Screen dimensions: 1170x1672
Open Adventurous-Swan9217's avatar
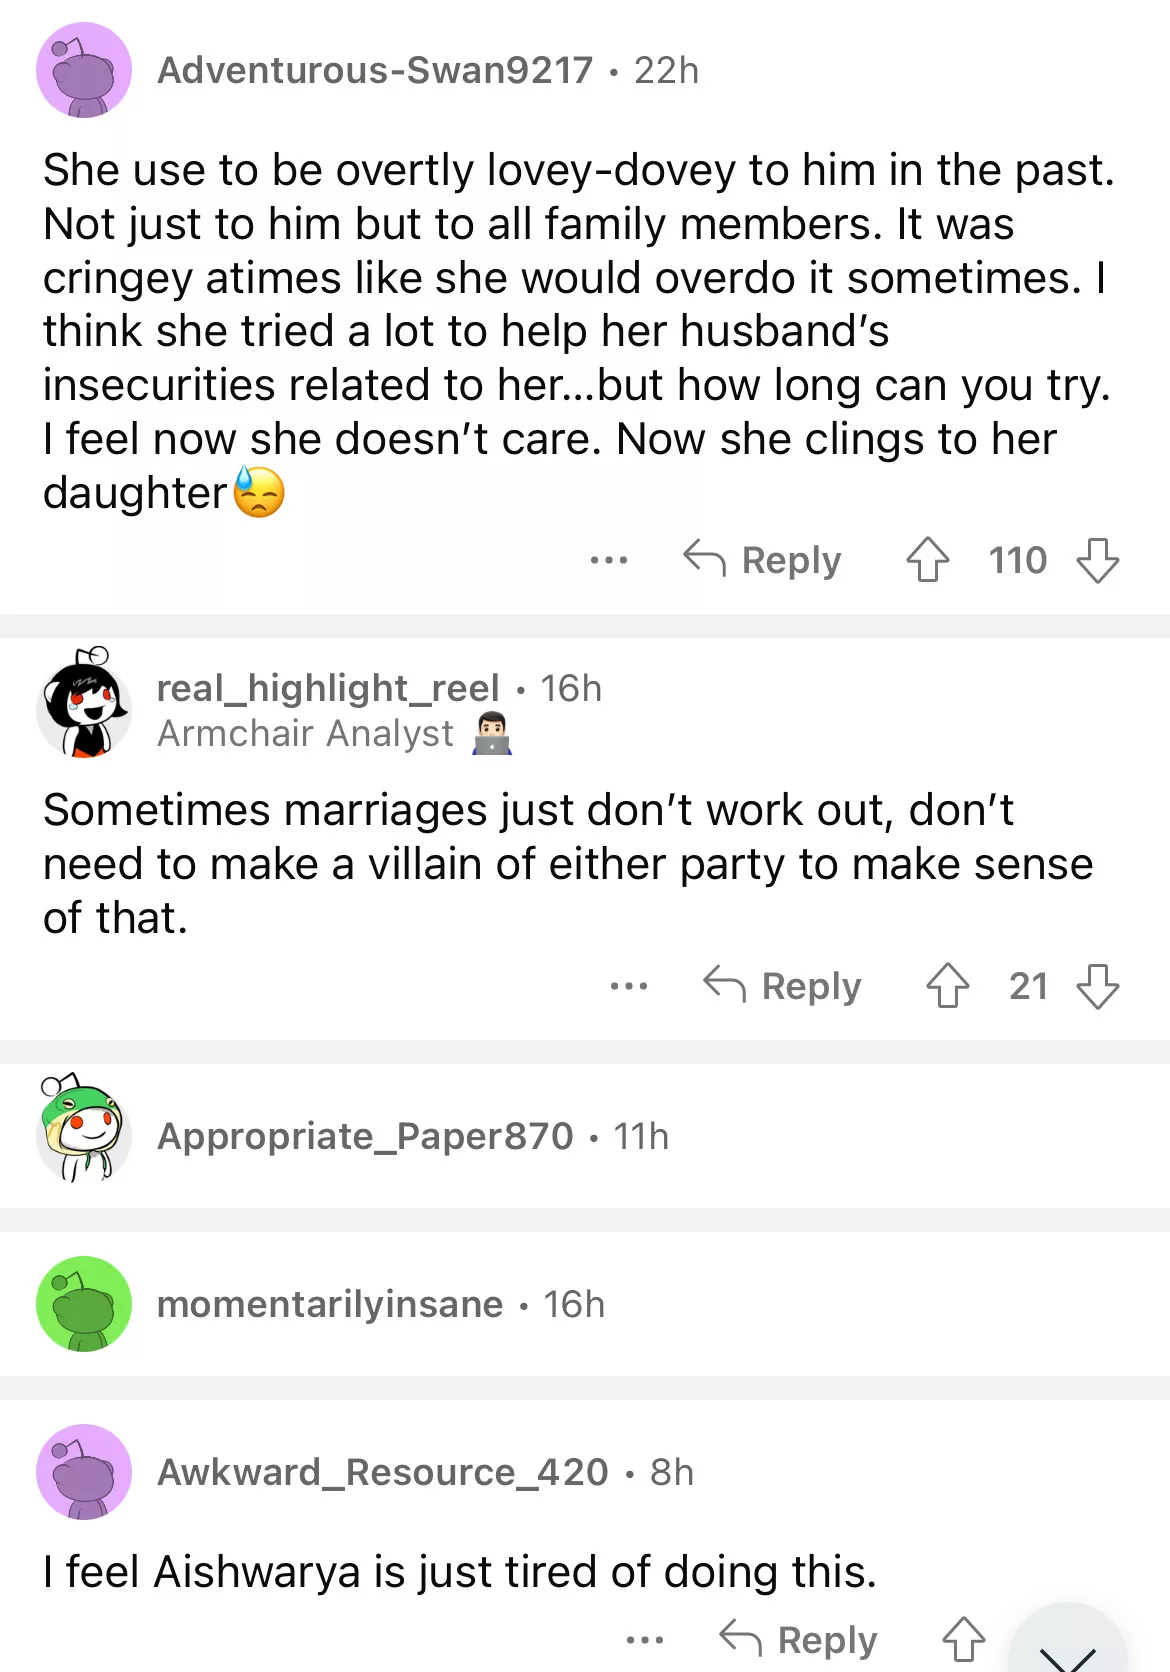[x=84, y=70]
